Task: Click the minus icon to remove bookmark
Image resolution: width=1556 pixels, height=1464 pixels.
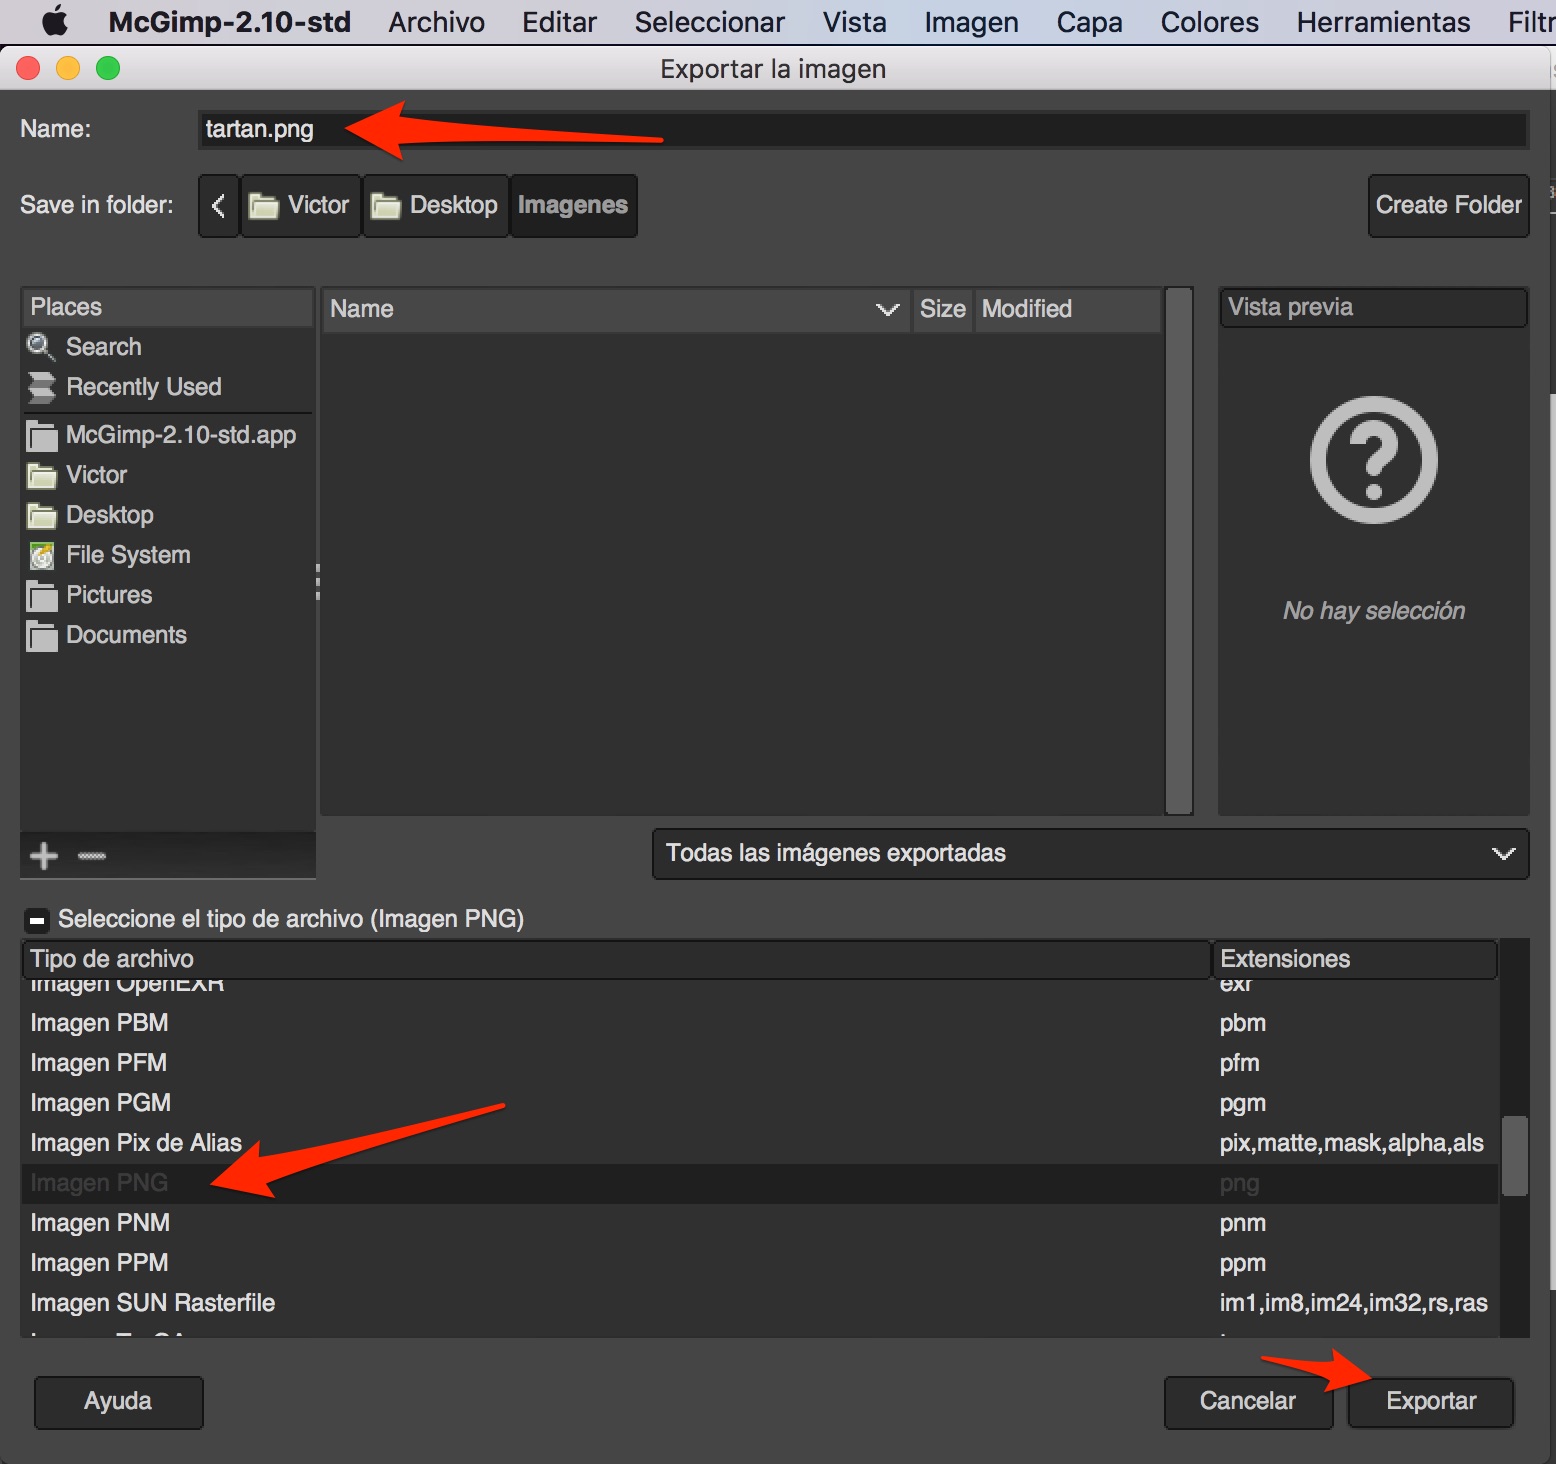Action: coord(92,856)
